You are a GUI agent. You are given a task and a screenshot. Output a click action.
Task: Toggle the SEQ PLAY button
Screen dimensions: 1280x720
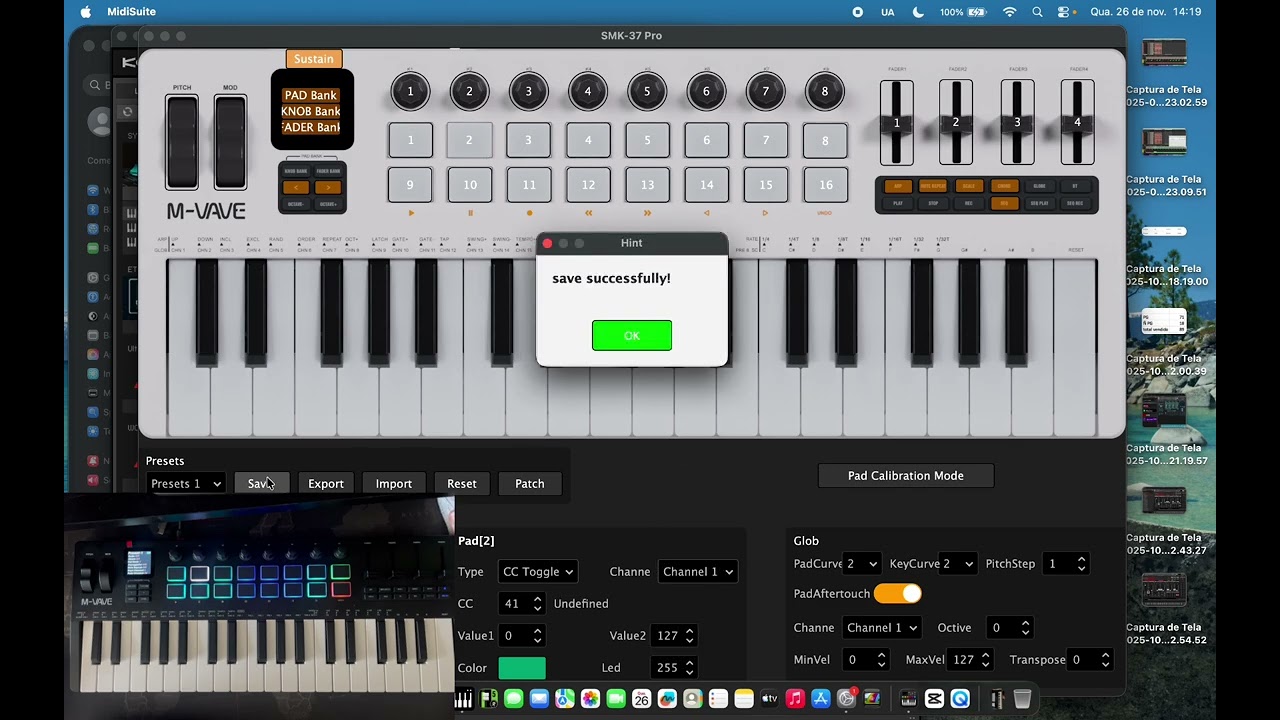coord(1040,203)
